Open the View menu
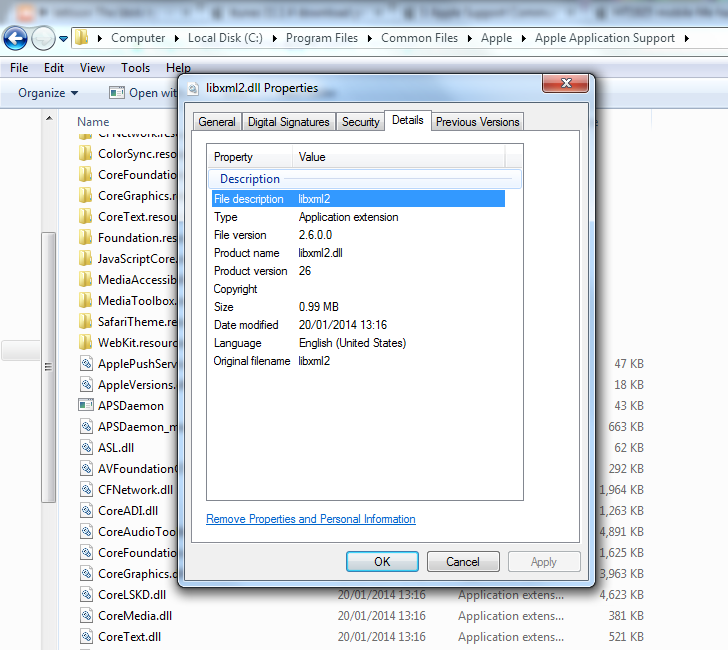The width and height of the screenshot is (728, 650). [x=92, y=68]
